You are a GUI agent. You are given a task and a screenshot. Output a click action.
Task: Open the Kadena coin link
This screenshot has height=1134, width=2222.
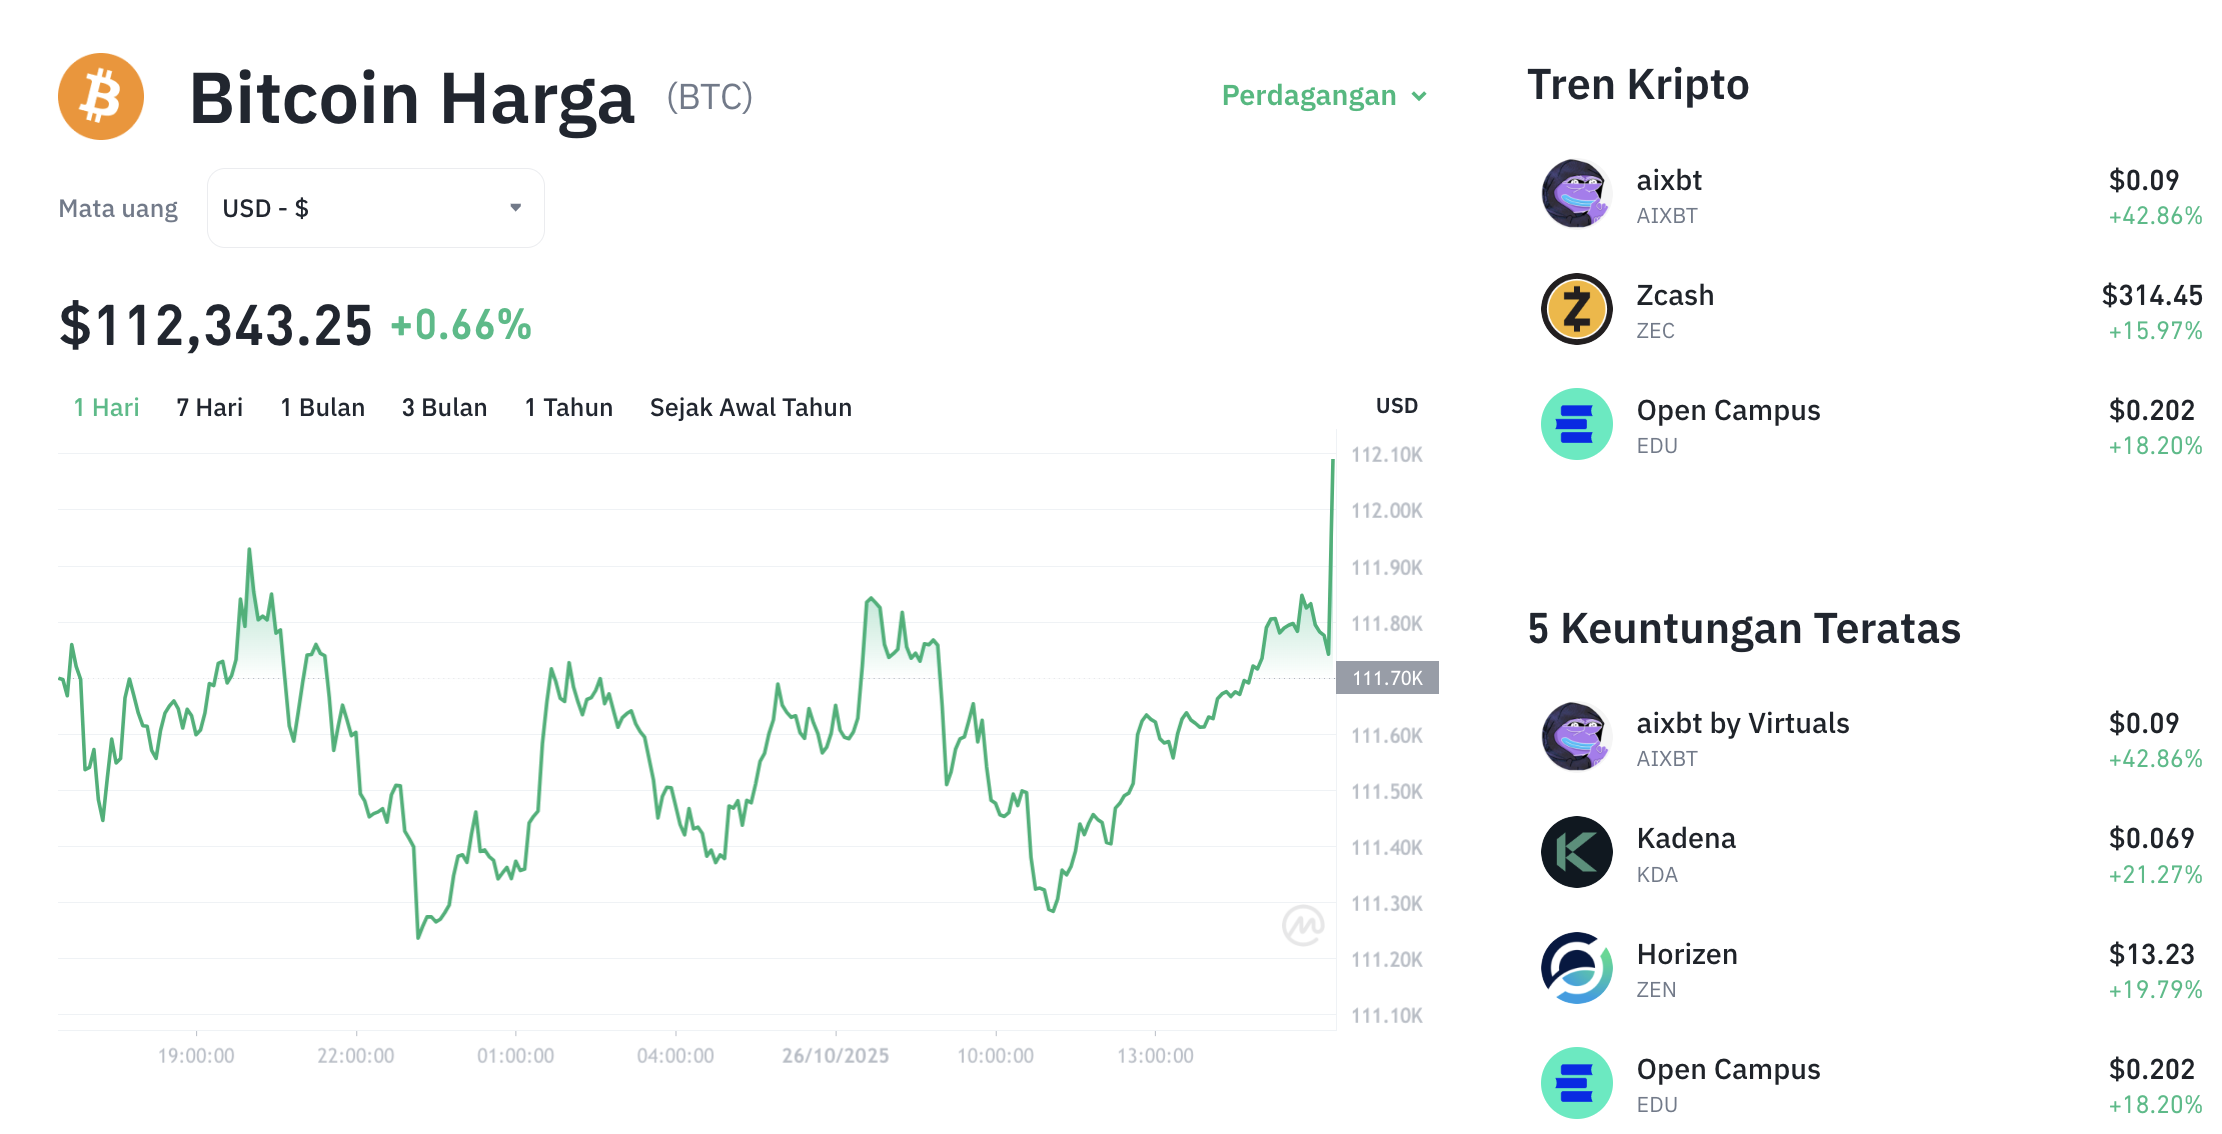[1685, 839]
